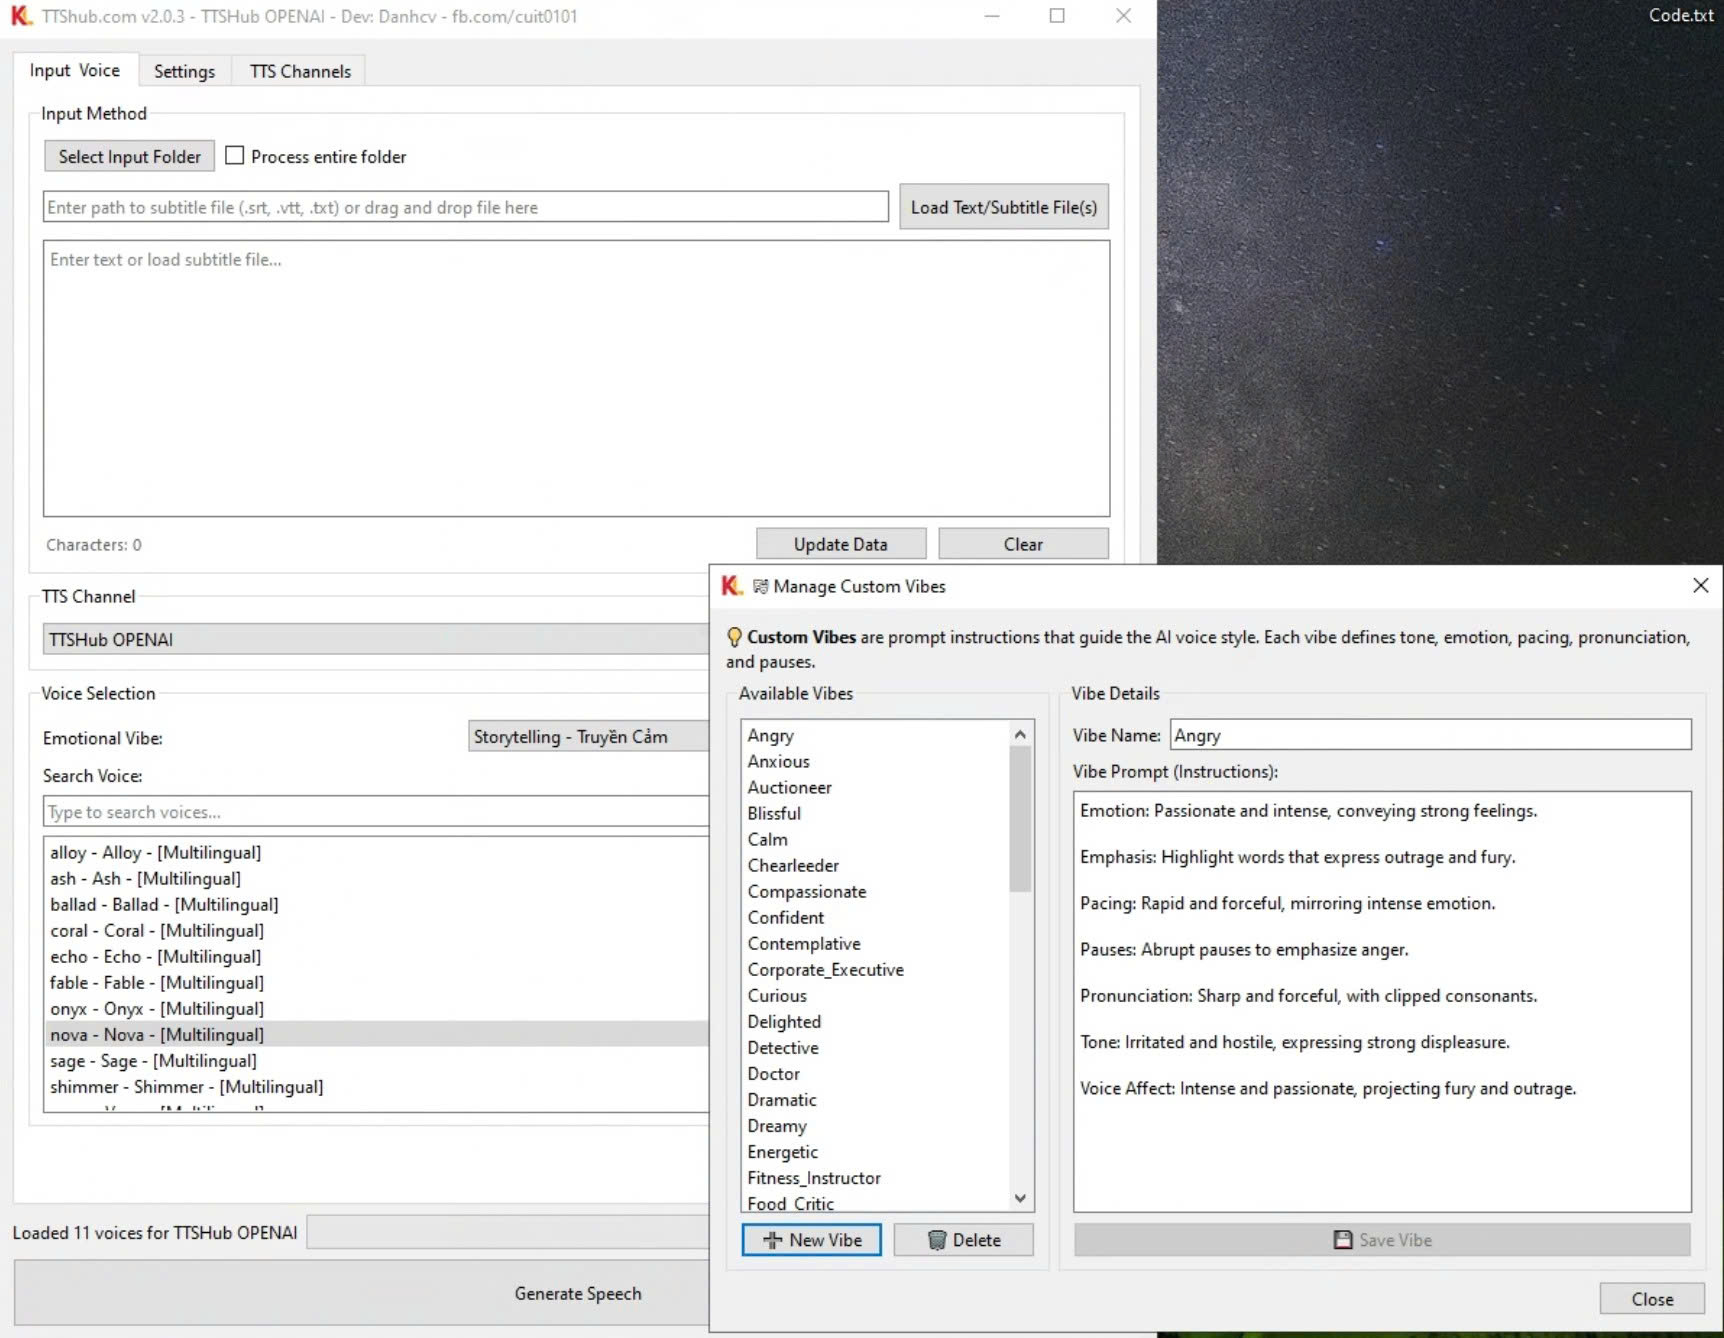The height and width of the screenshot is (1338, 1724).
Task: Select the Corporate_Executive vibe
Action: tap(876, 969)
